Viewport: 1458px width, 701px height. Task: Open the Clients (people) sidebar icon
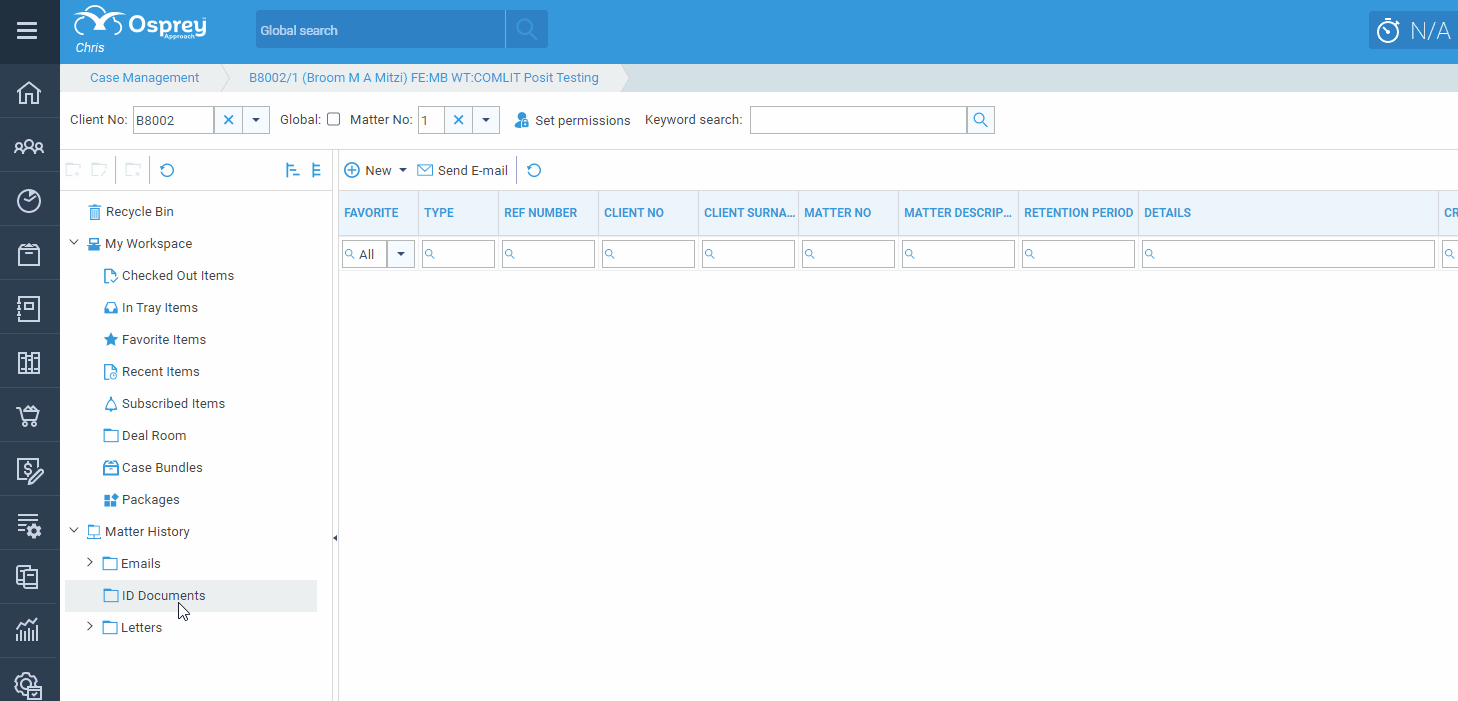(x=29, y=147)
